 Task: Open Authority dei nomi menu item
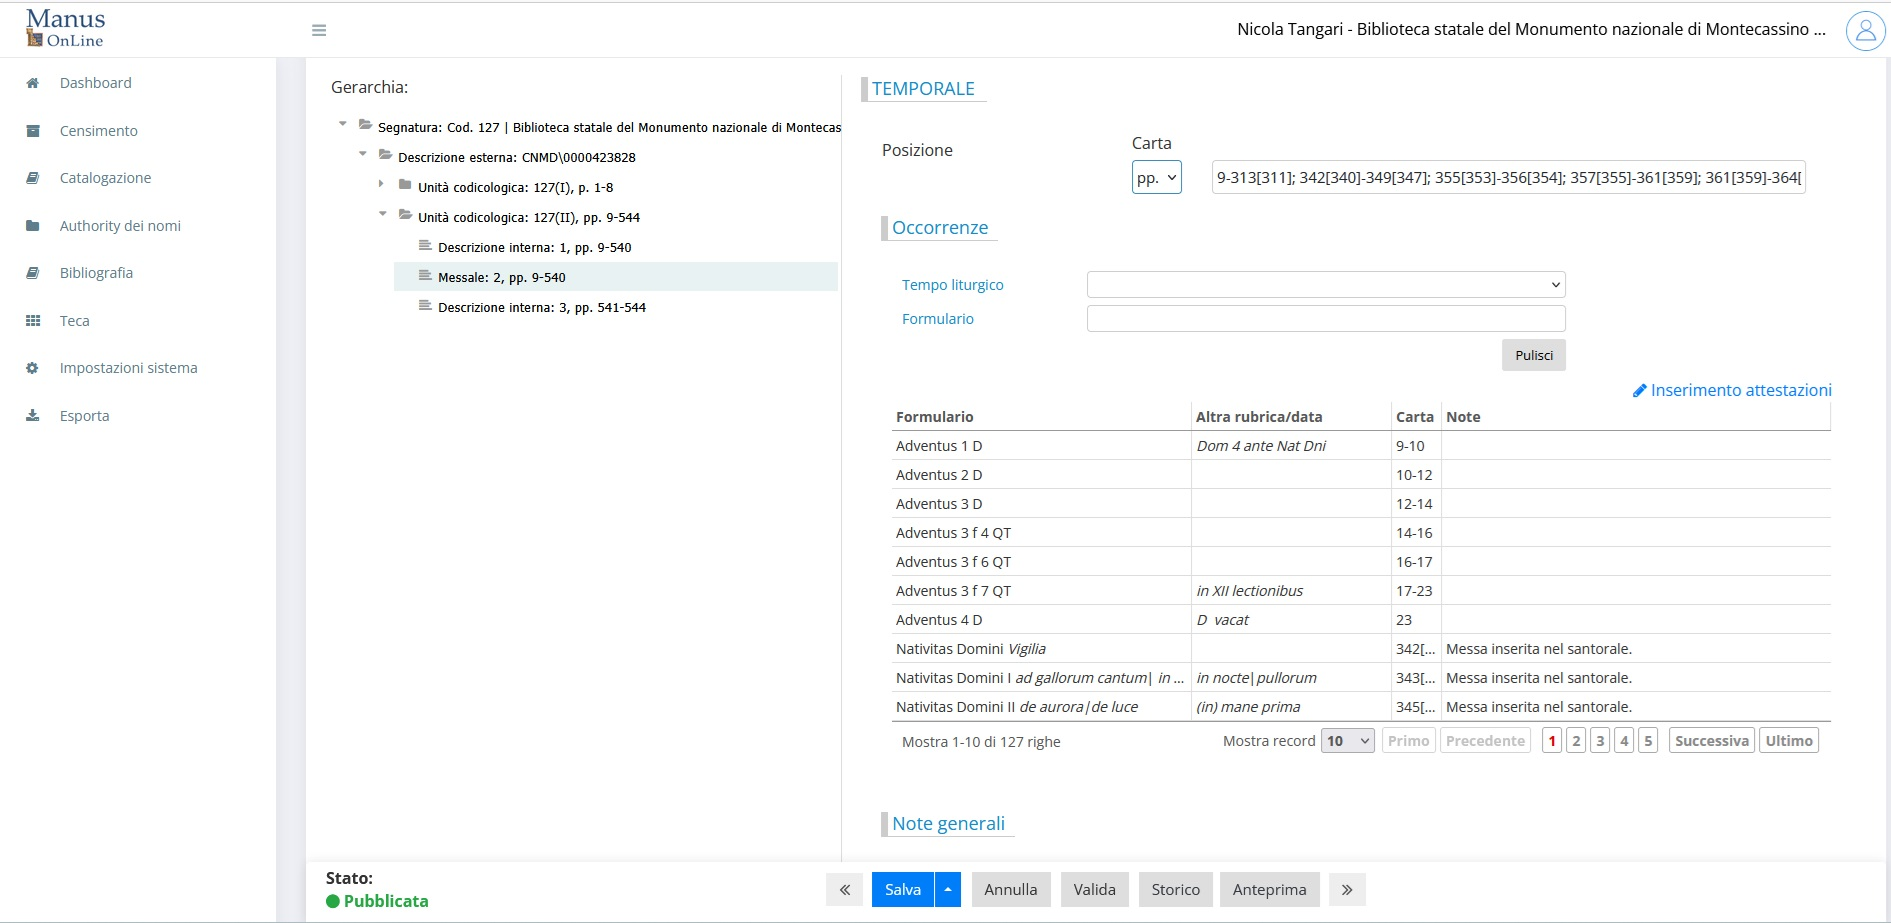(x=120, y=226)
